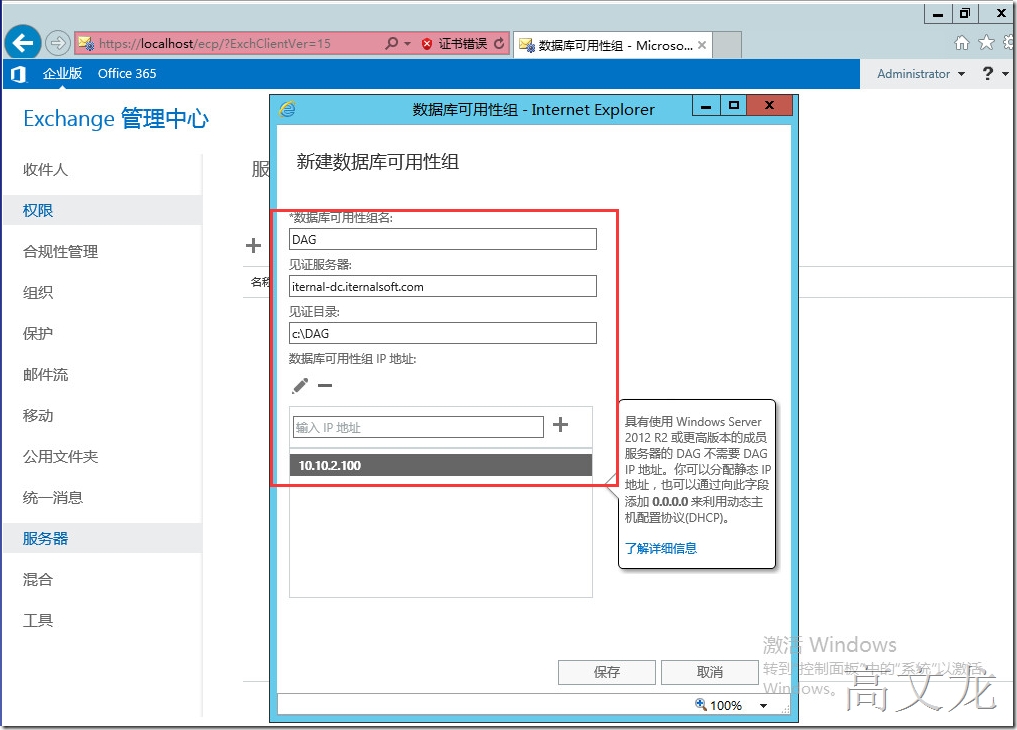This screenshot has width=1017, height=730.
Task: Maximize the dialog Internet Explorer window
Action: click(734, 106)
